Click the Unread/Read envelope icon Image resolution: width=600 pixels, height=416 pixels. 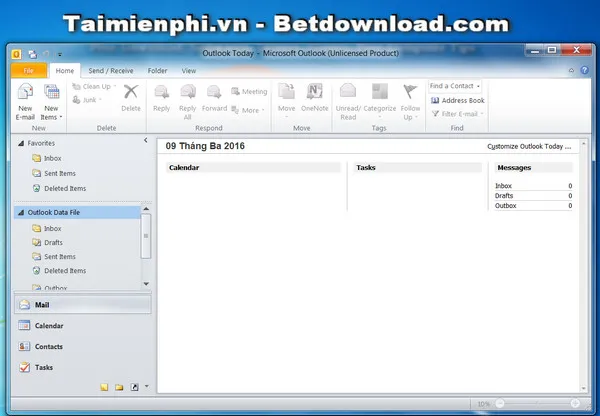coord(348,98)
